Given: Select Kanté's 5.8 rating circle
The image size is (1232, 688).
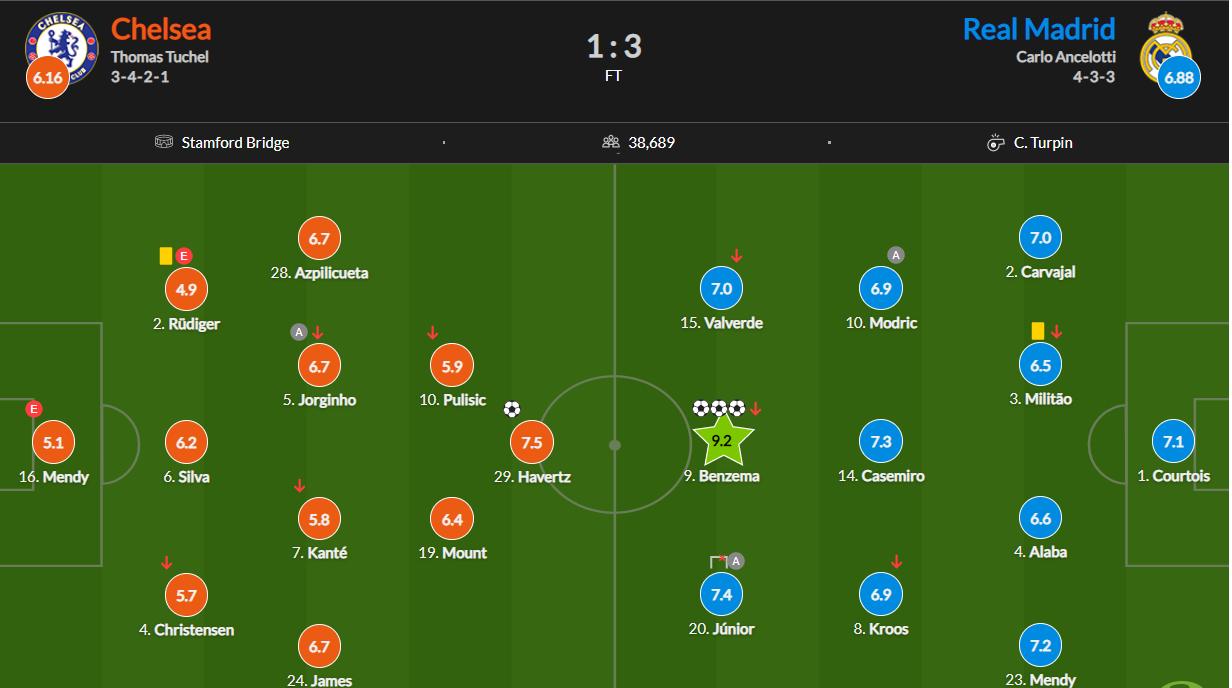Looking at the screenshot, I should 319,519.
